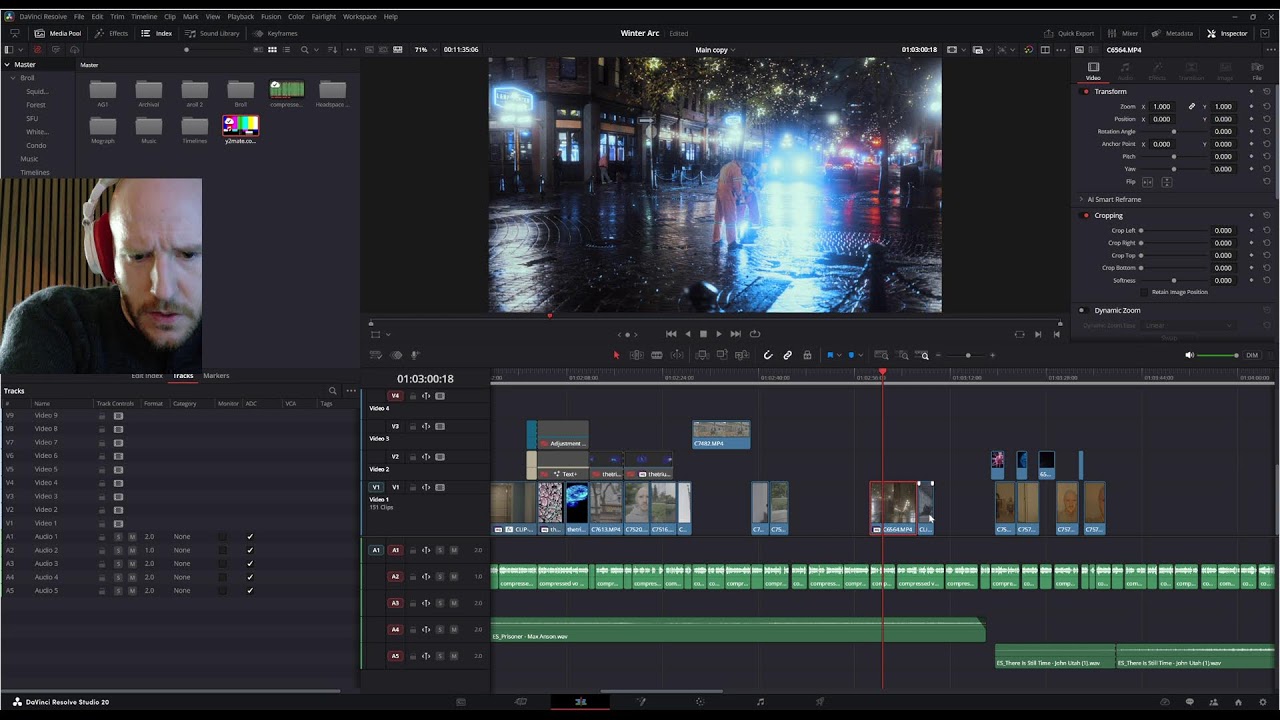Mute Audio 1 in Tracks index
1280x720 pixels.
[131, 537]
